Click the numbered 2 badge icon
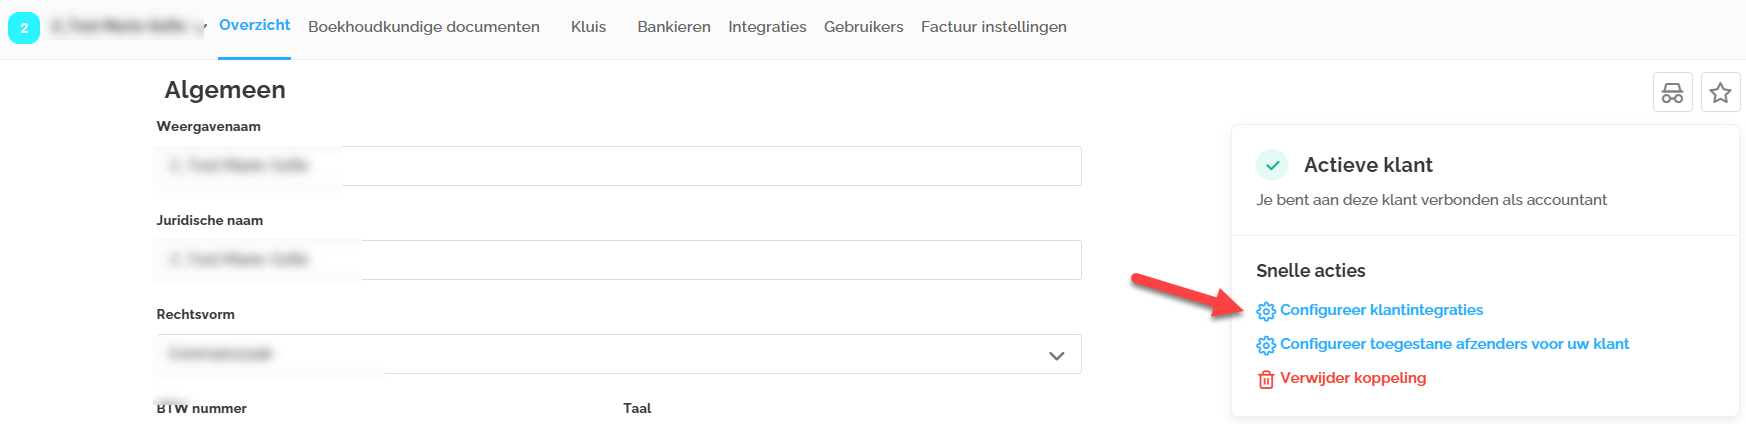Viewport: 1746px width, 424px height. (x=24, y=28)
